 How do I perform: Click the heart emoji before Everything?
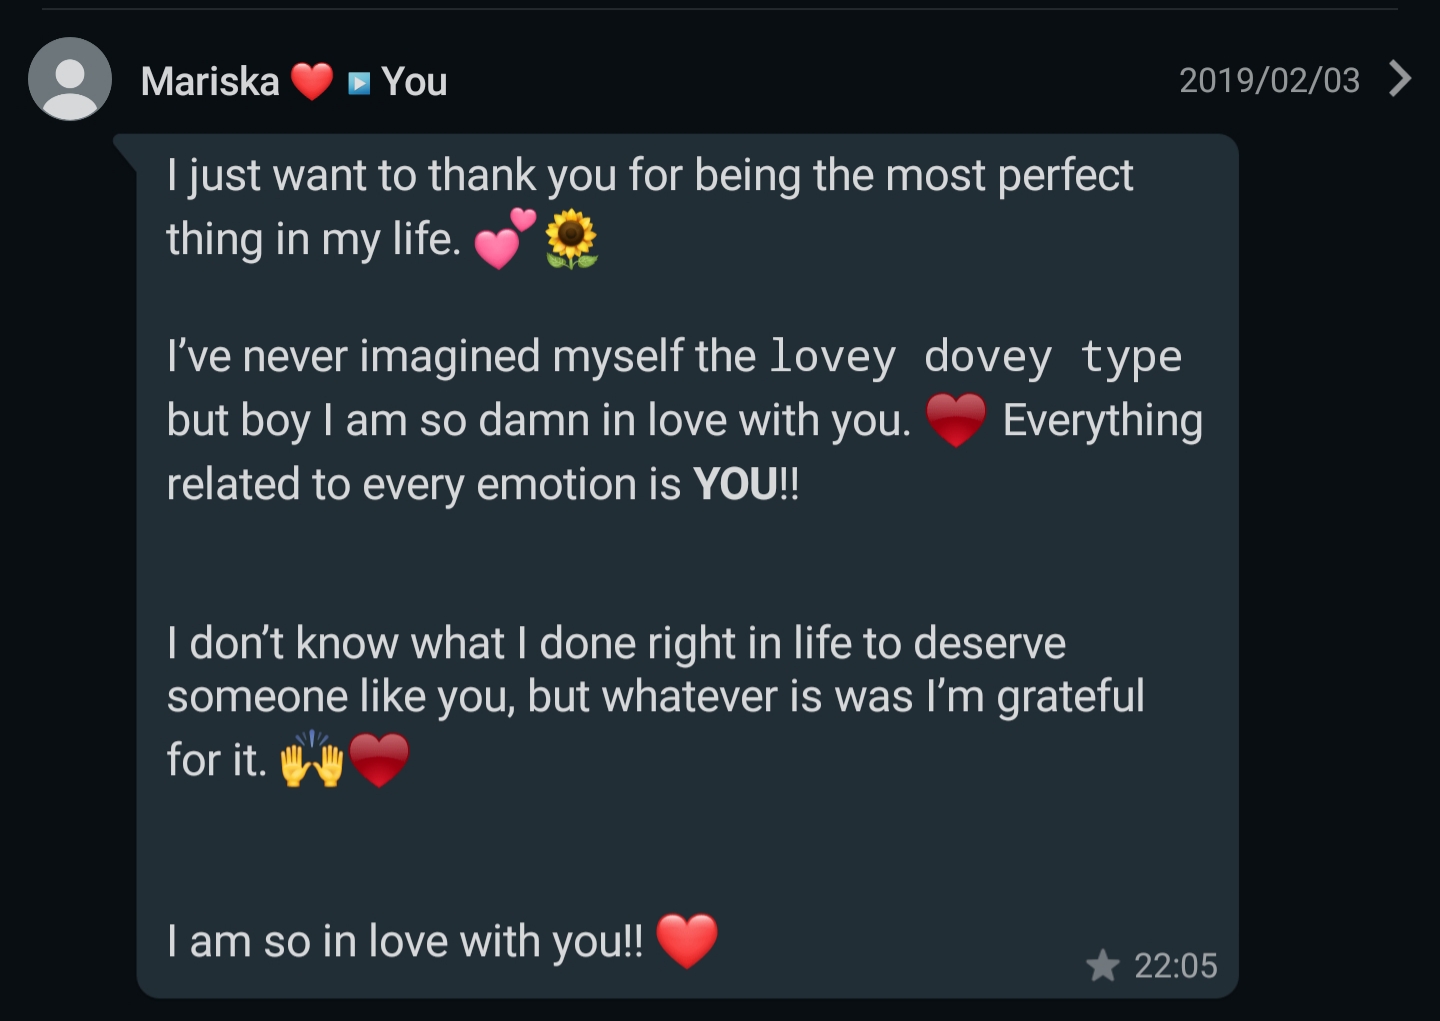point(956,420)
